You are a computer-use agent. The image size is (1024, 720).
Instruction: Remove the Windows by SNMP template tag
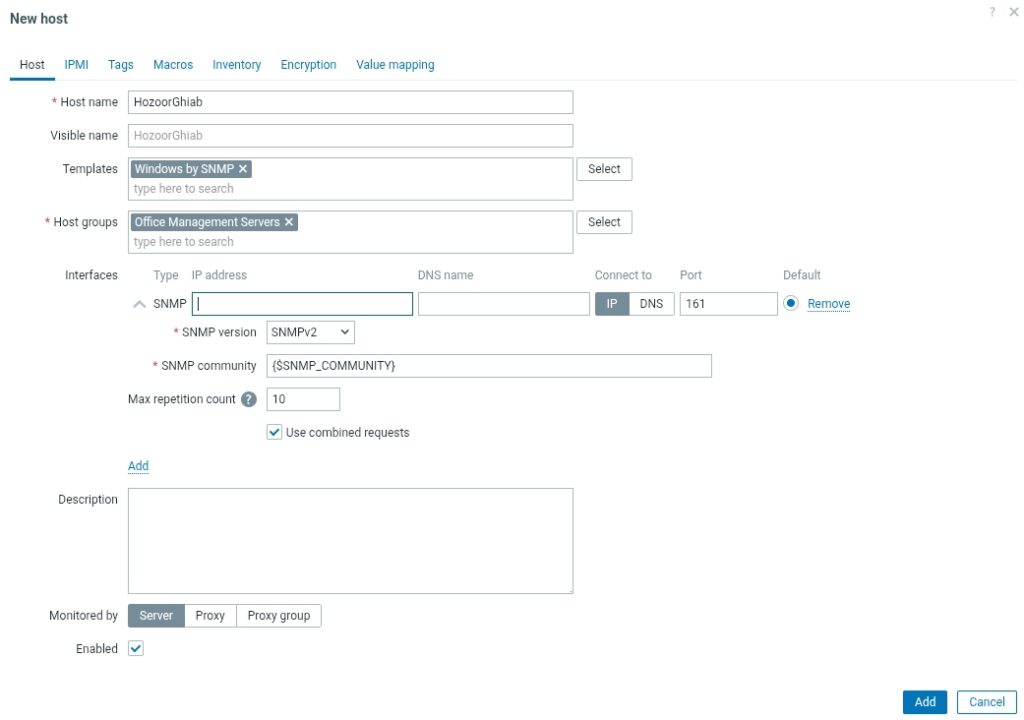point(243,169)
